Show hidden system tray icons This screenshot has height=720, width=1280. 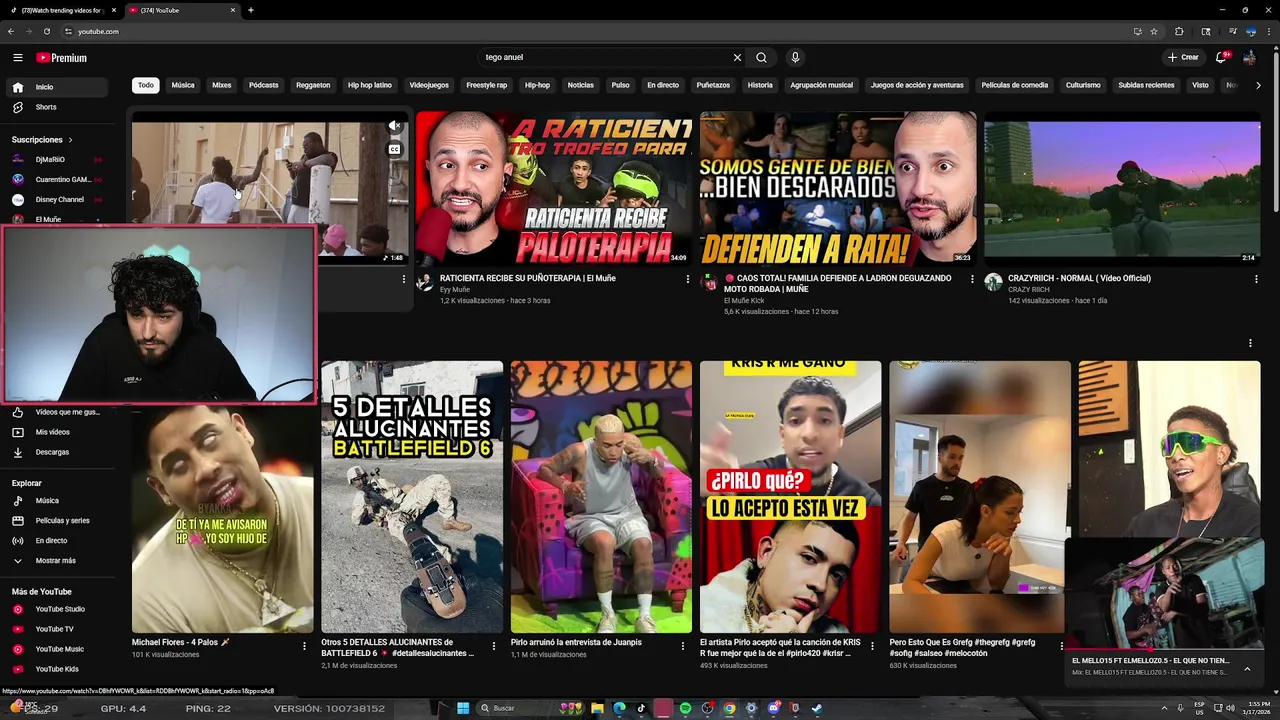1164,708
